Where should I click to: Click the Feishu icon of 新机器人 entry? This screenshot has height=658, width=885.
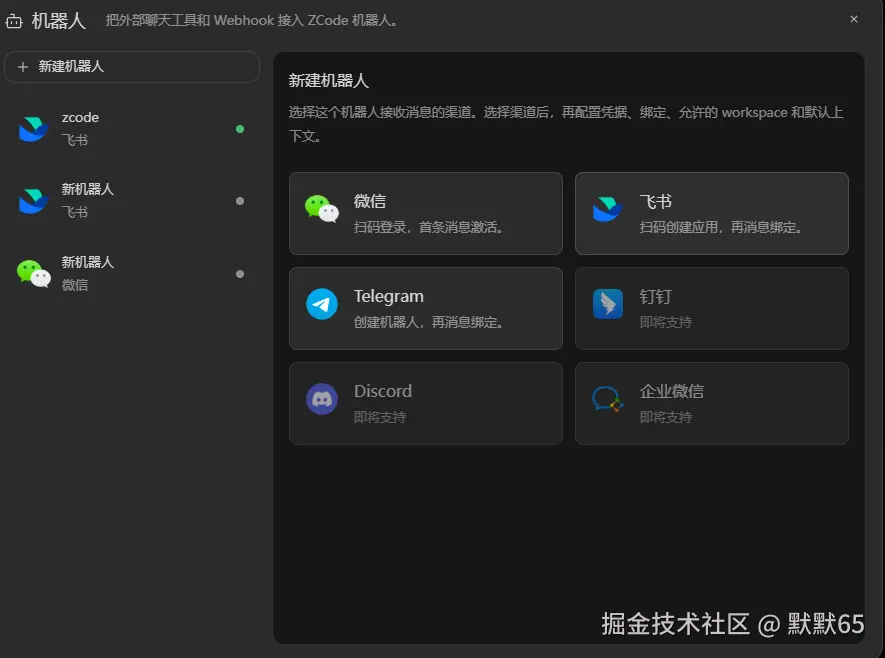coord(33,201)
